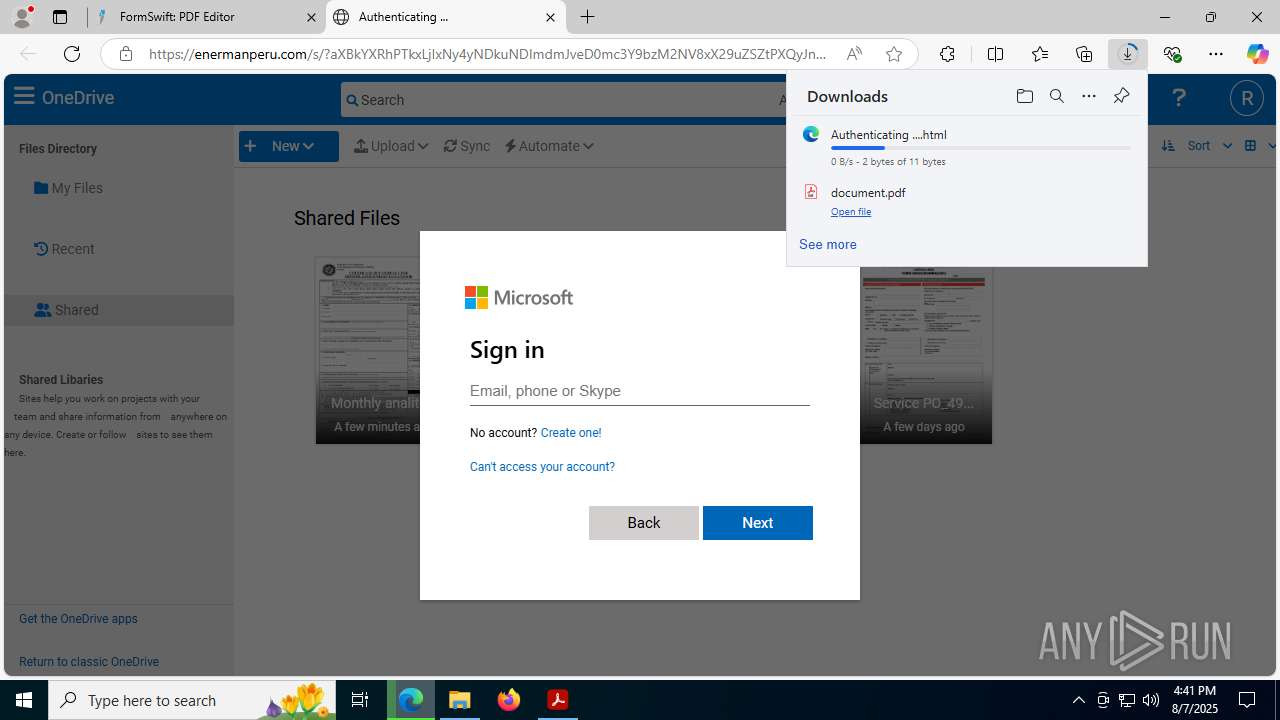This screenshot has width=1280, height=720.
Task: Open Task View on taskbar
Action: 360,700
